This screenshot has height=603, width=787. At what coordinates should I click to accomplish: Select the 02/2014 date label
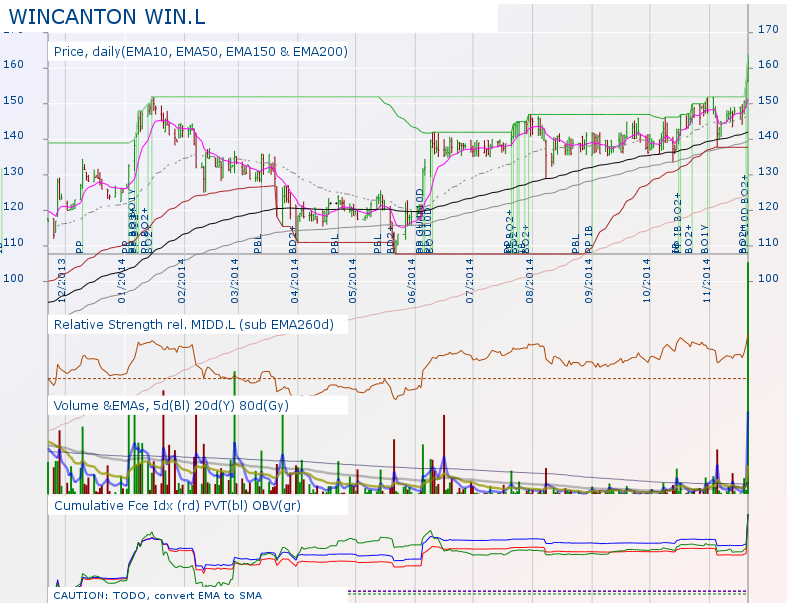click(x=181, y=280)
